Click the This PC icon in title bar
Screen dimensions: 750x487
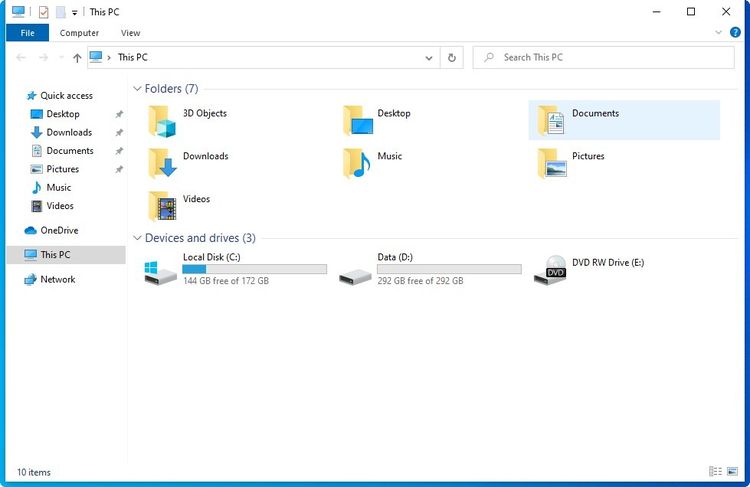[x=18, y=11]
